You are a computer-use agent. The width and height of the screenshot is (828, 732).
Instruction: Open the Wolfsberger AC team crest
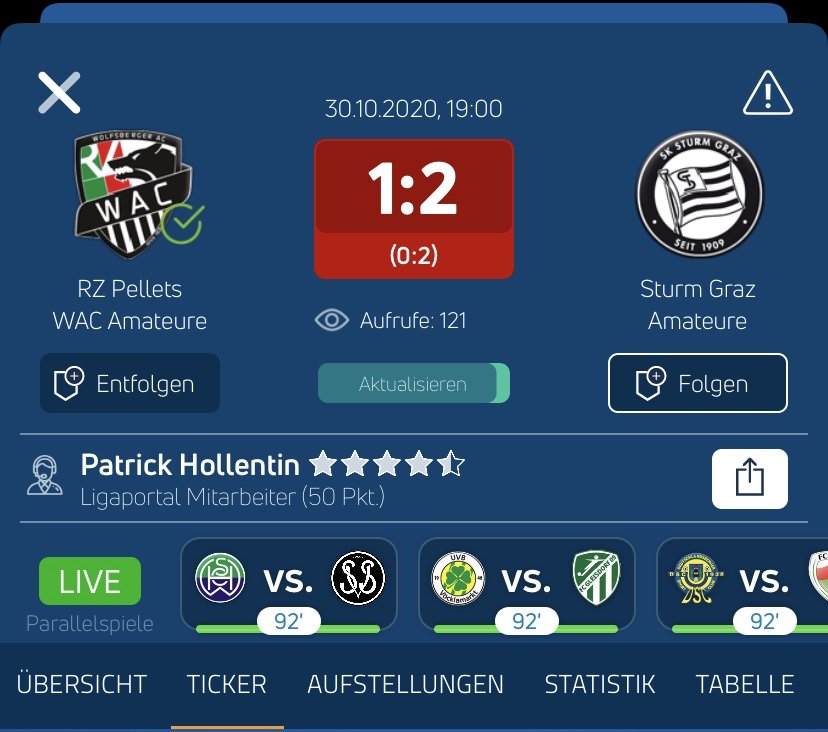135,195
